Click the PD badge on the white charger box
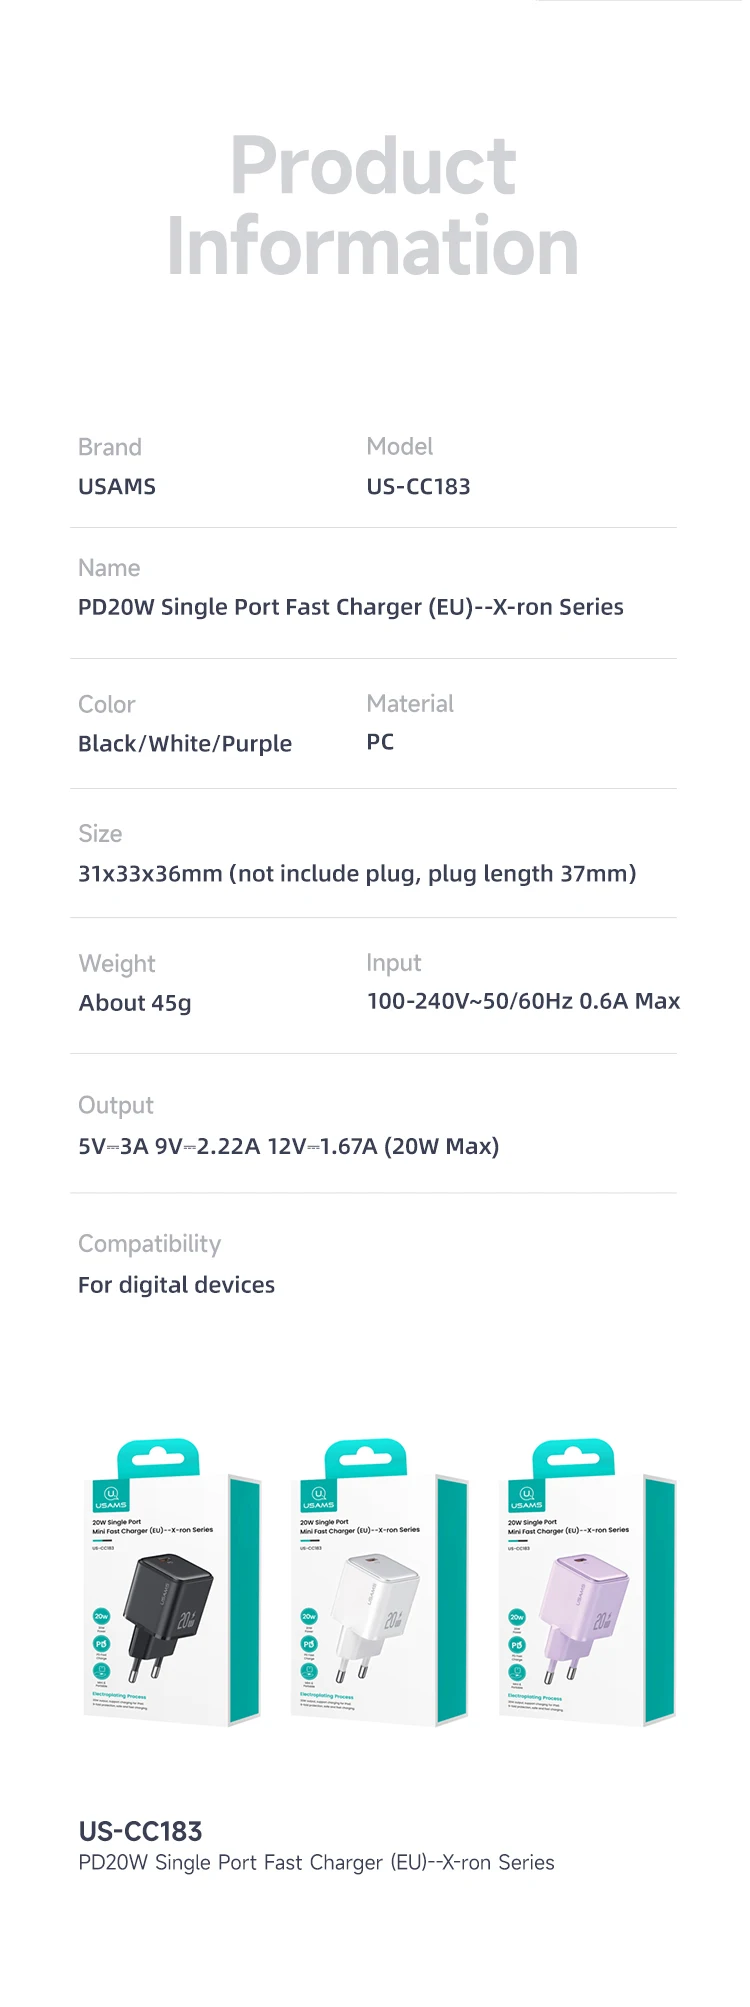750x2007 pixels. 309,1644
